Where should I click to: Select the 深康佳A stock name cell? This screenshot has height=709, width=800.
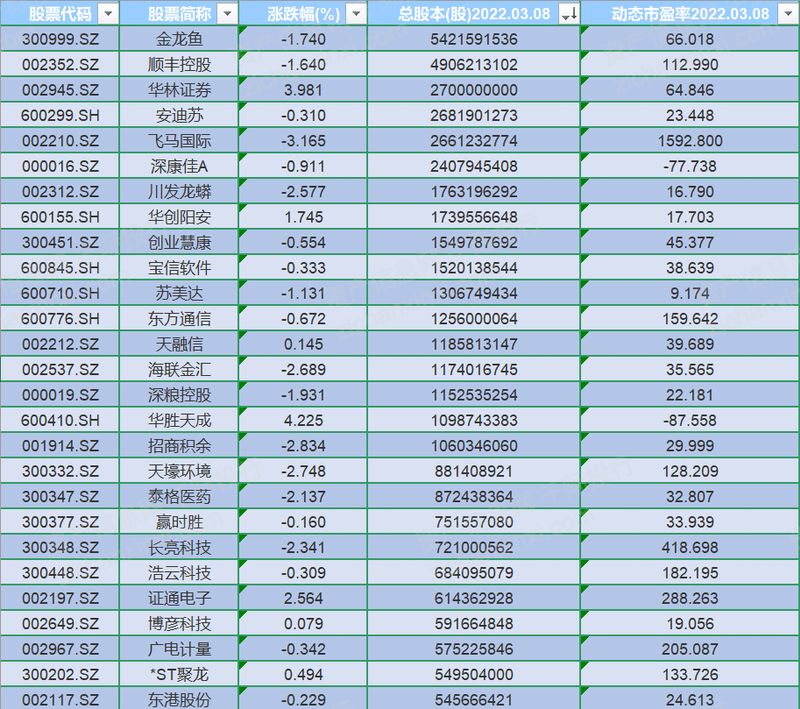(x=178, y=166)
